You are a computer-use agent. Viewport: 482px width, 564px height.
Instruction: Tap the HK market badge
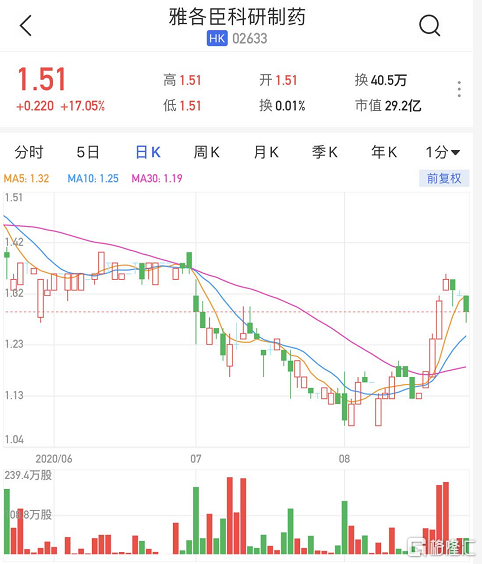pyautogui.click(x=217, y=38)
